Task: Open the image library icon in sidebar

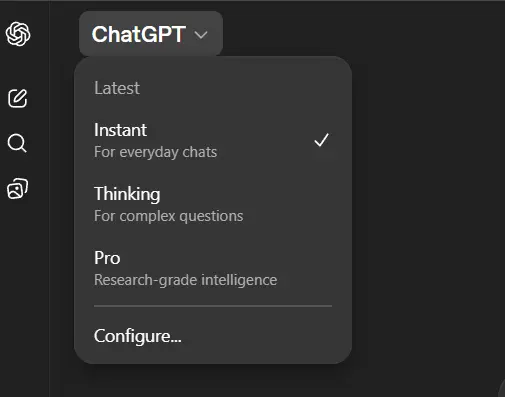Action: pos(18,188)
